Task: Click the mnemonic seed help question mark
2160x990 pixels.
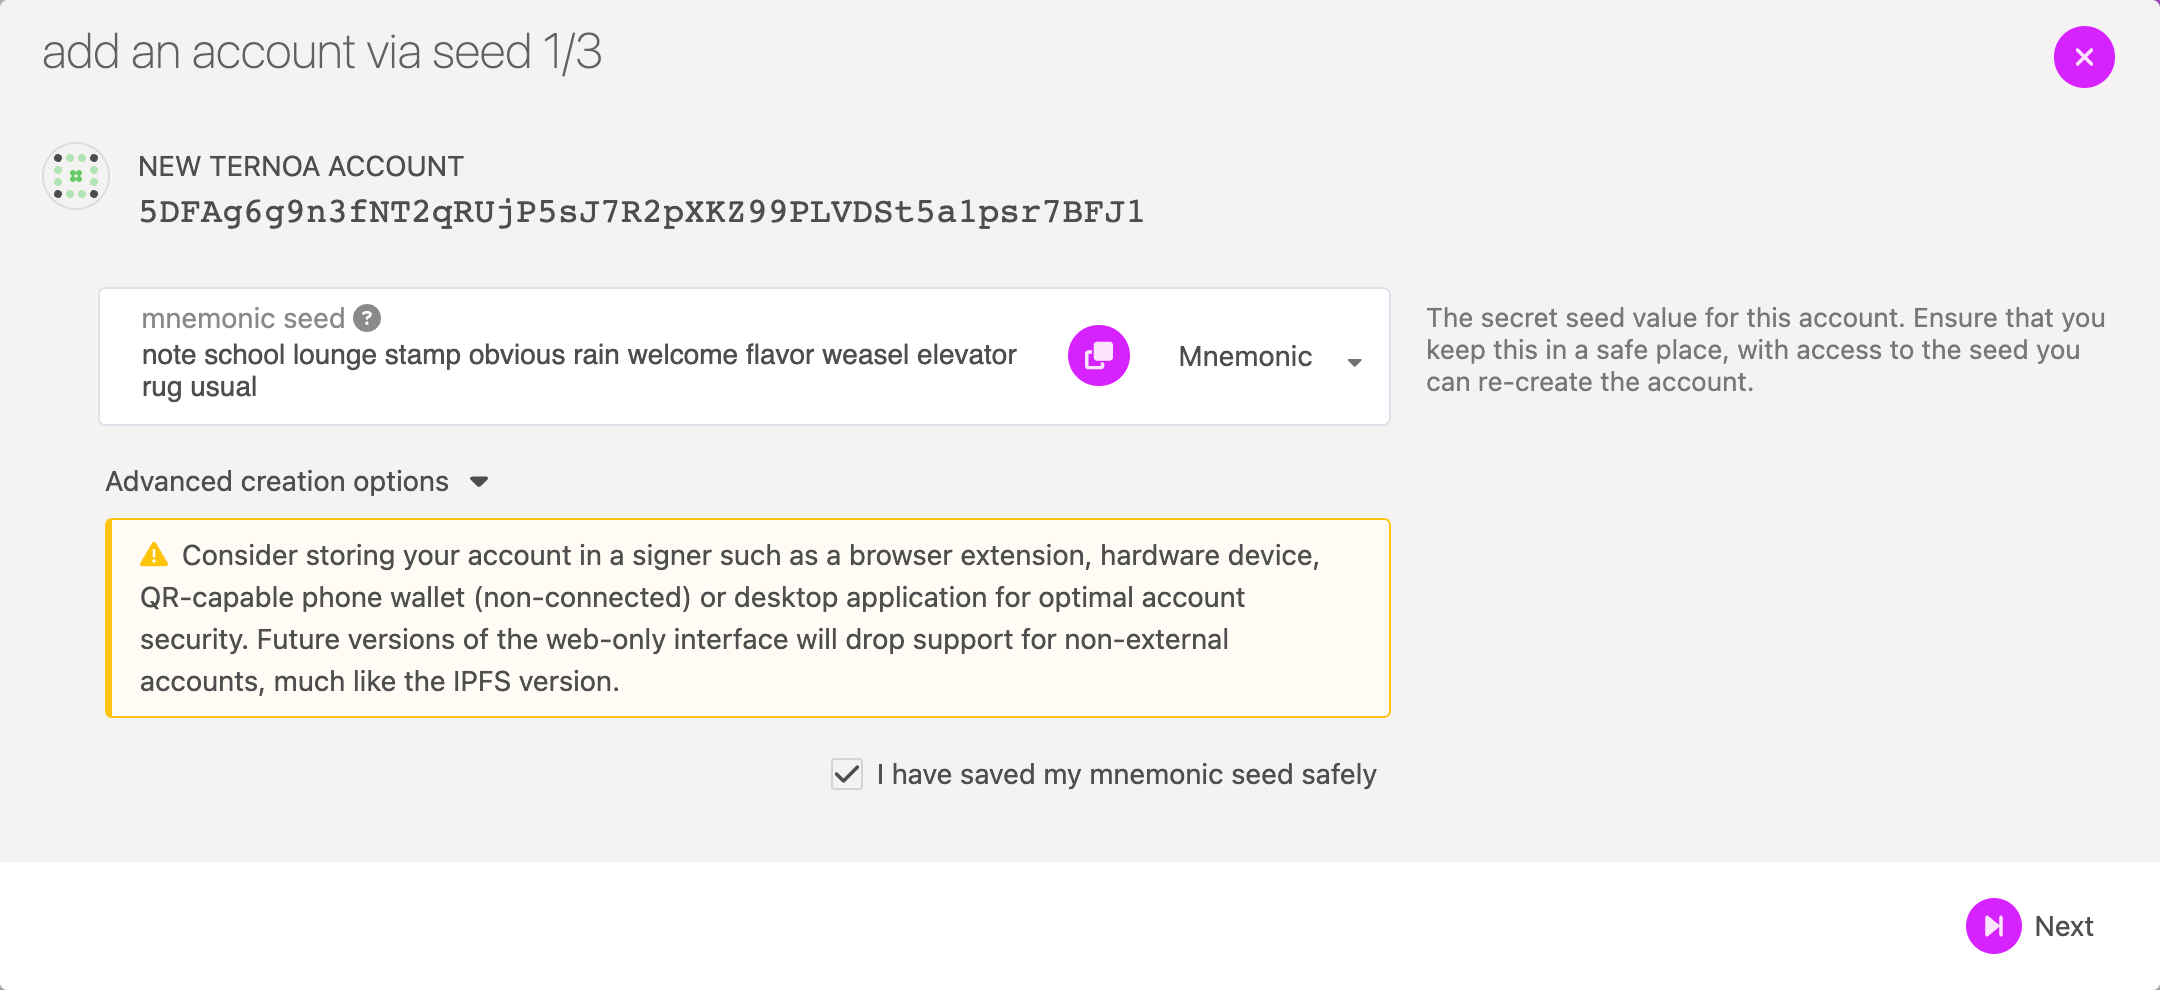Action: [367, 318]
